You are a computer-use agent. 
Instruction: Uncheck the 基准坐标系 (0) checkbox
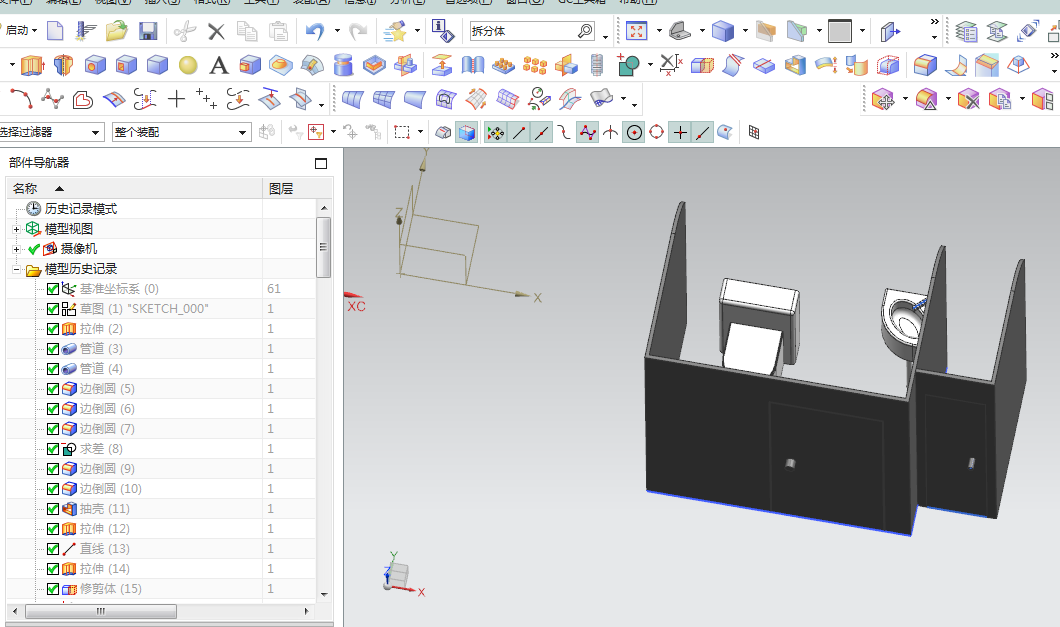coord(53,289)
